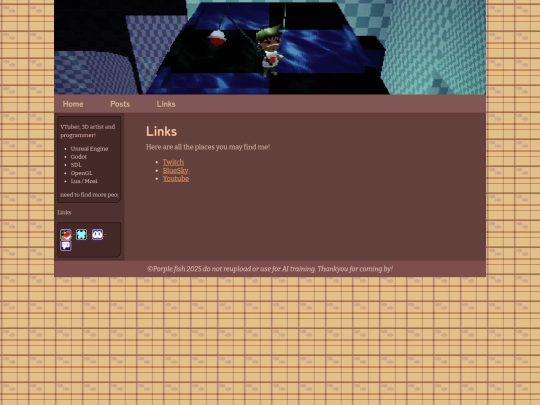Screen dimensions: 540x405
Task: Open the blue mask-face sidebar icon link
Action: click(x=97, y=235)
